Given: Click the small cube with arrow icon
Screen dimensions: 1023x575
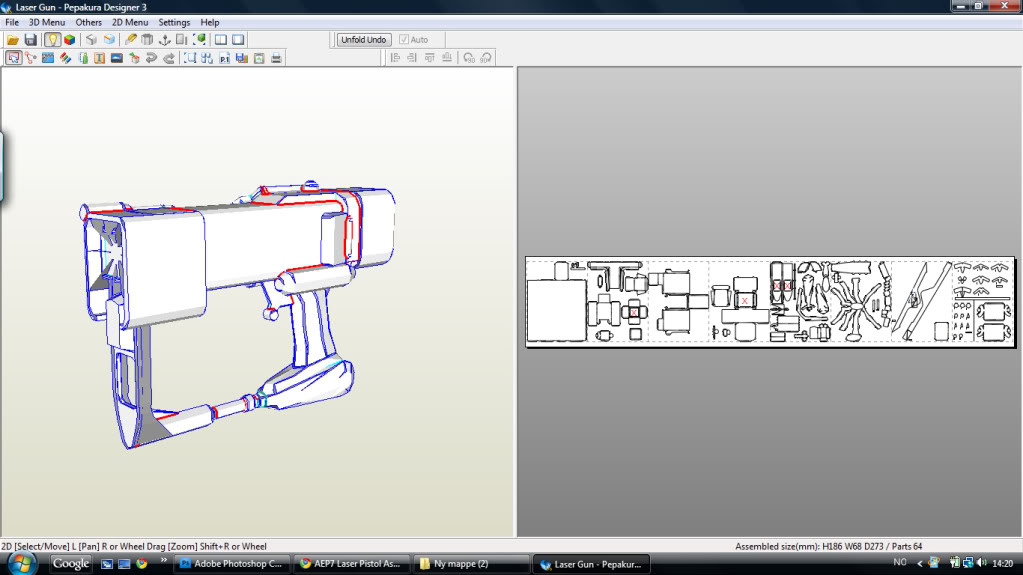Looking at the screenshot, I should click(x=134, y=58).
